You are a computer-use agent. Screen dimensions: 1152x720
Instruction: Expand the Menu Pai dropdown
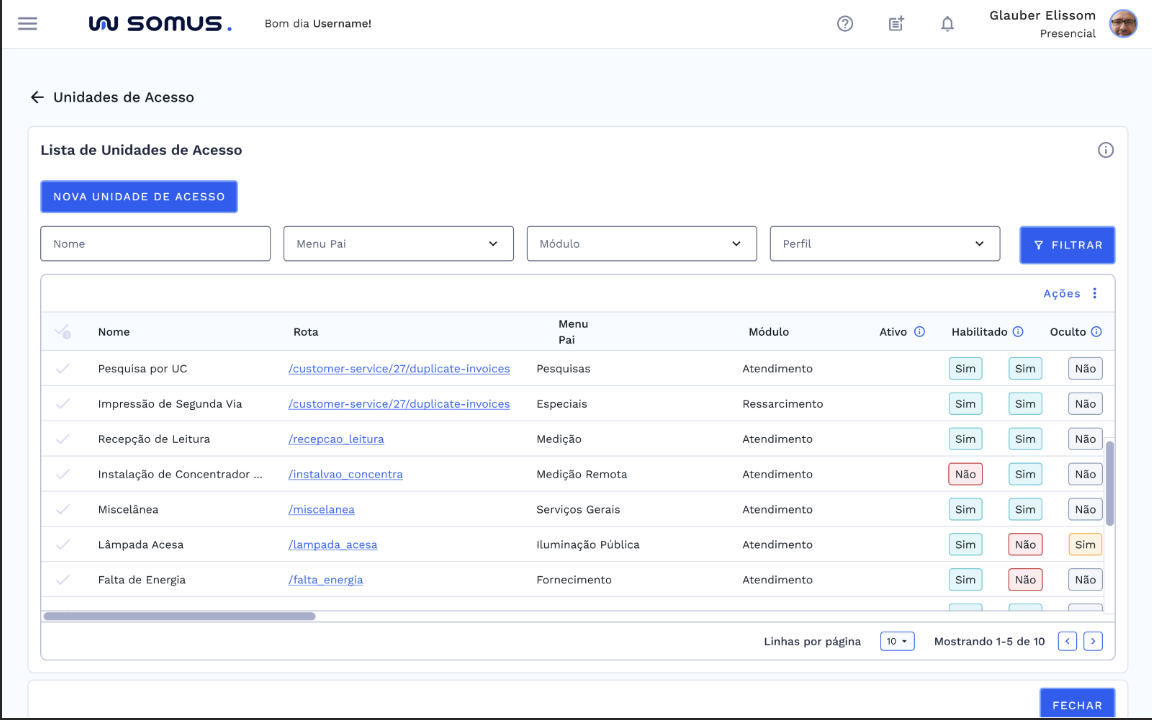[398, 244]
